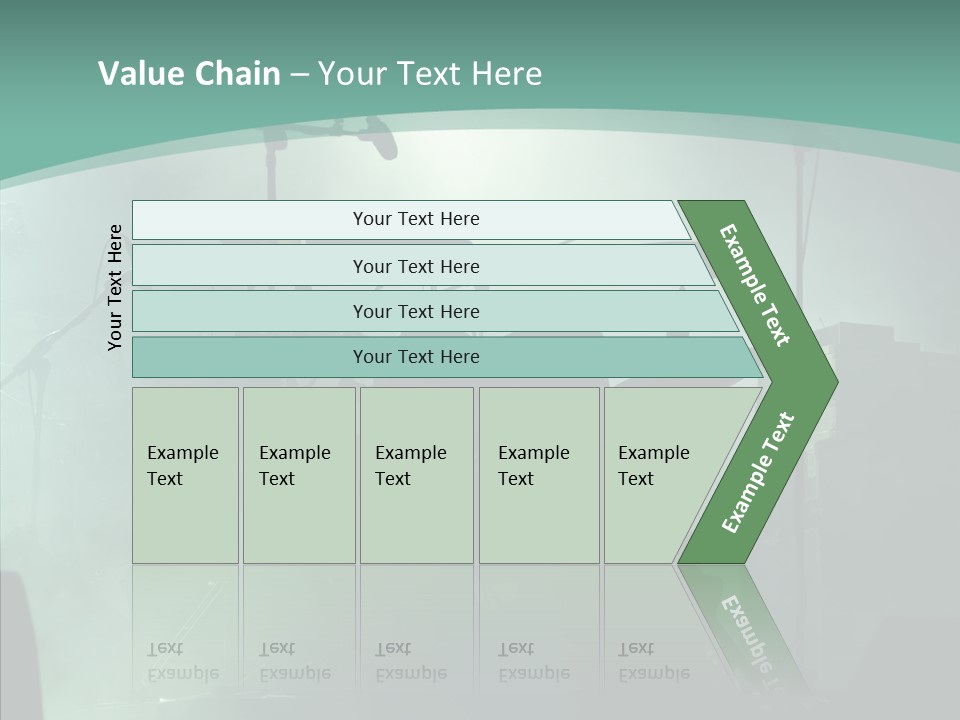This screenshot has width=960, height=720.
Task: Click the microphone silhouette in the background
Action: point(378,135)
